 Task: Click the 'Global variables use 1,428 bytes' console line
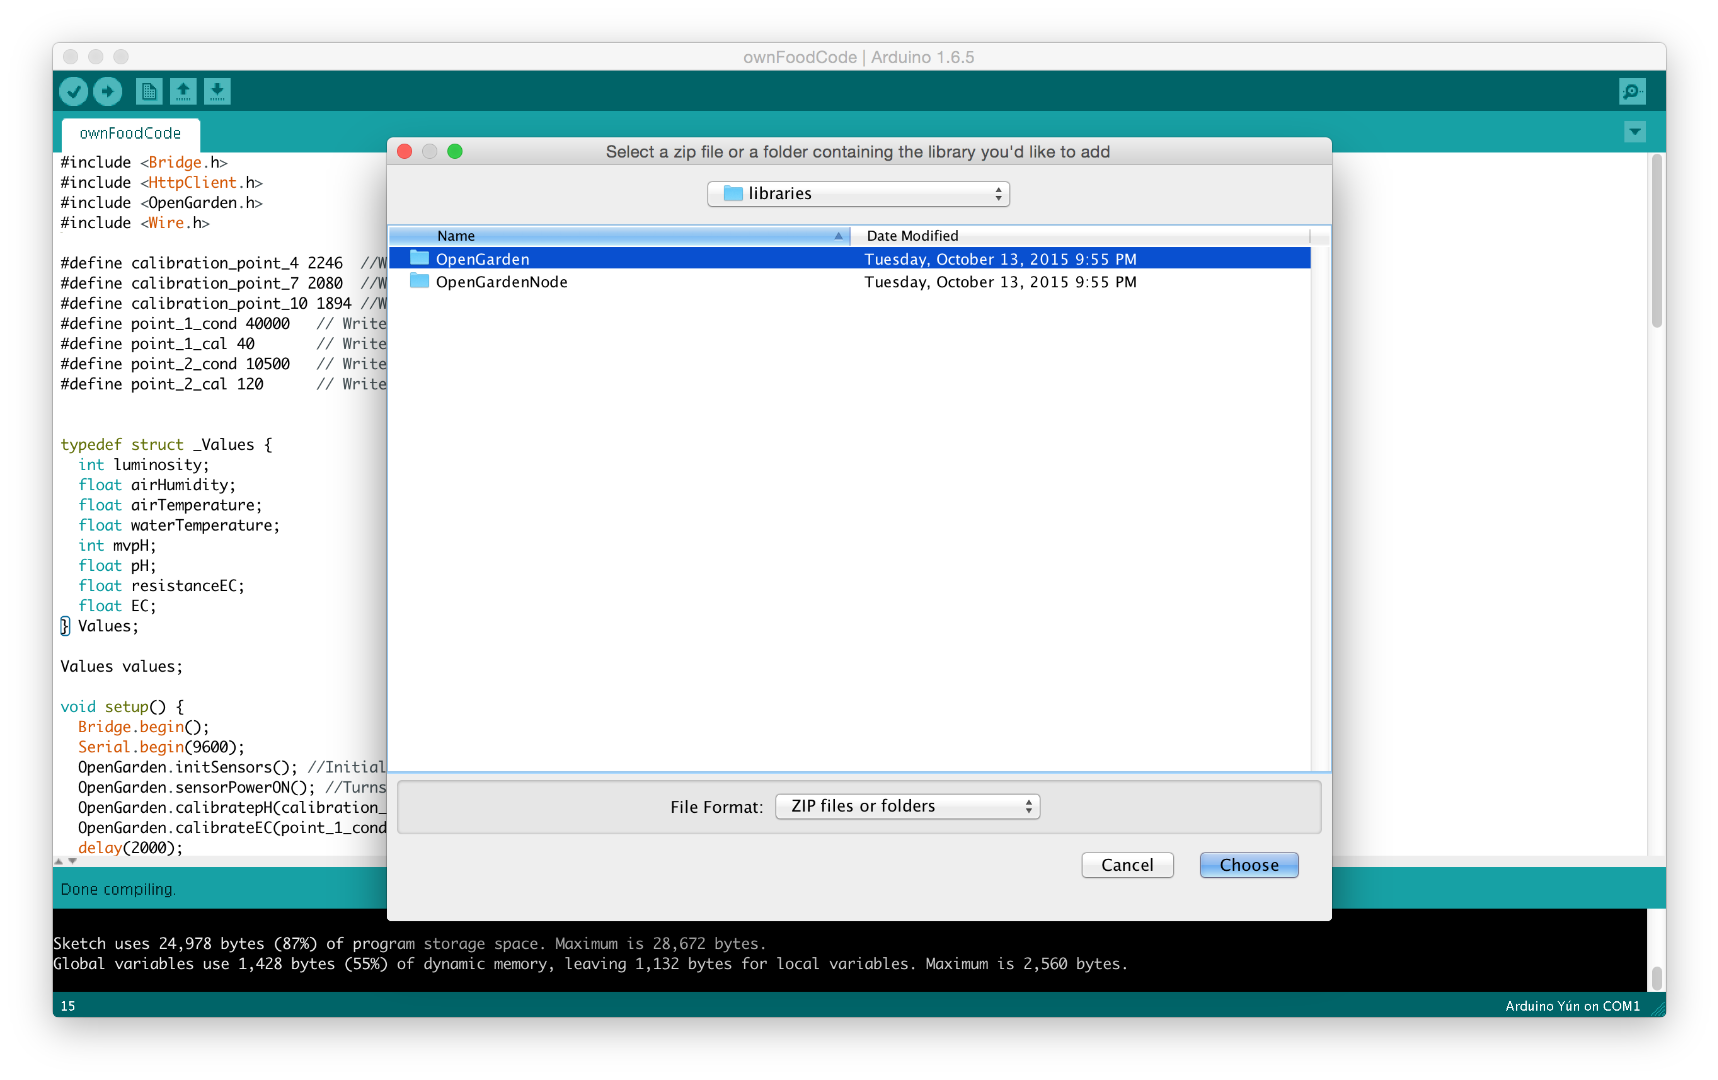[x=590, y=964]
